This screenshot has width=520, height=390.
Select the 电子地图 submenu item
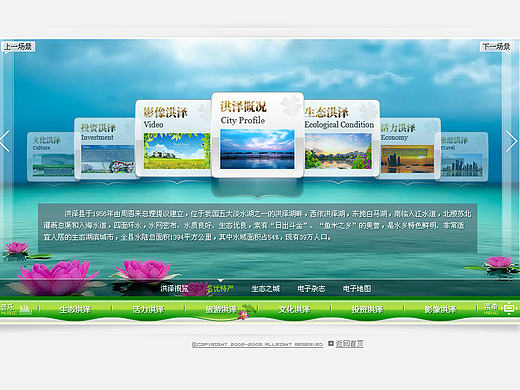[357, 288]
